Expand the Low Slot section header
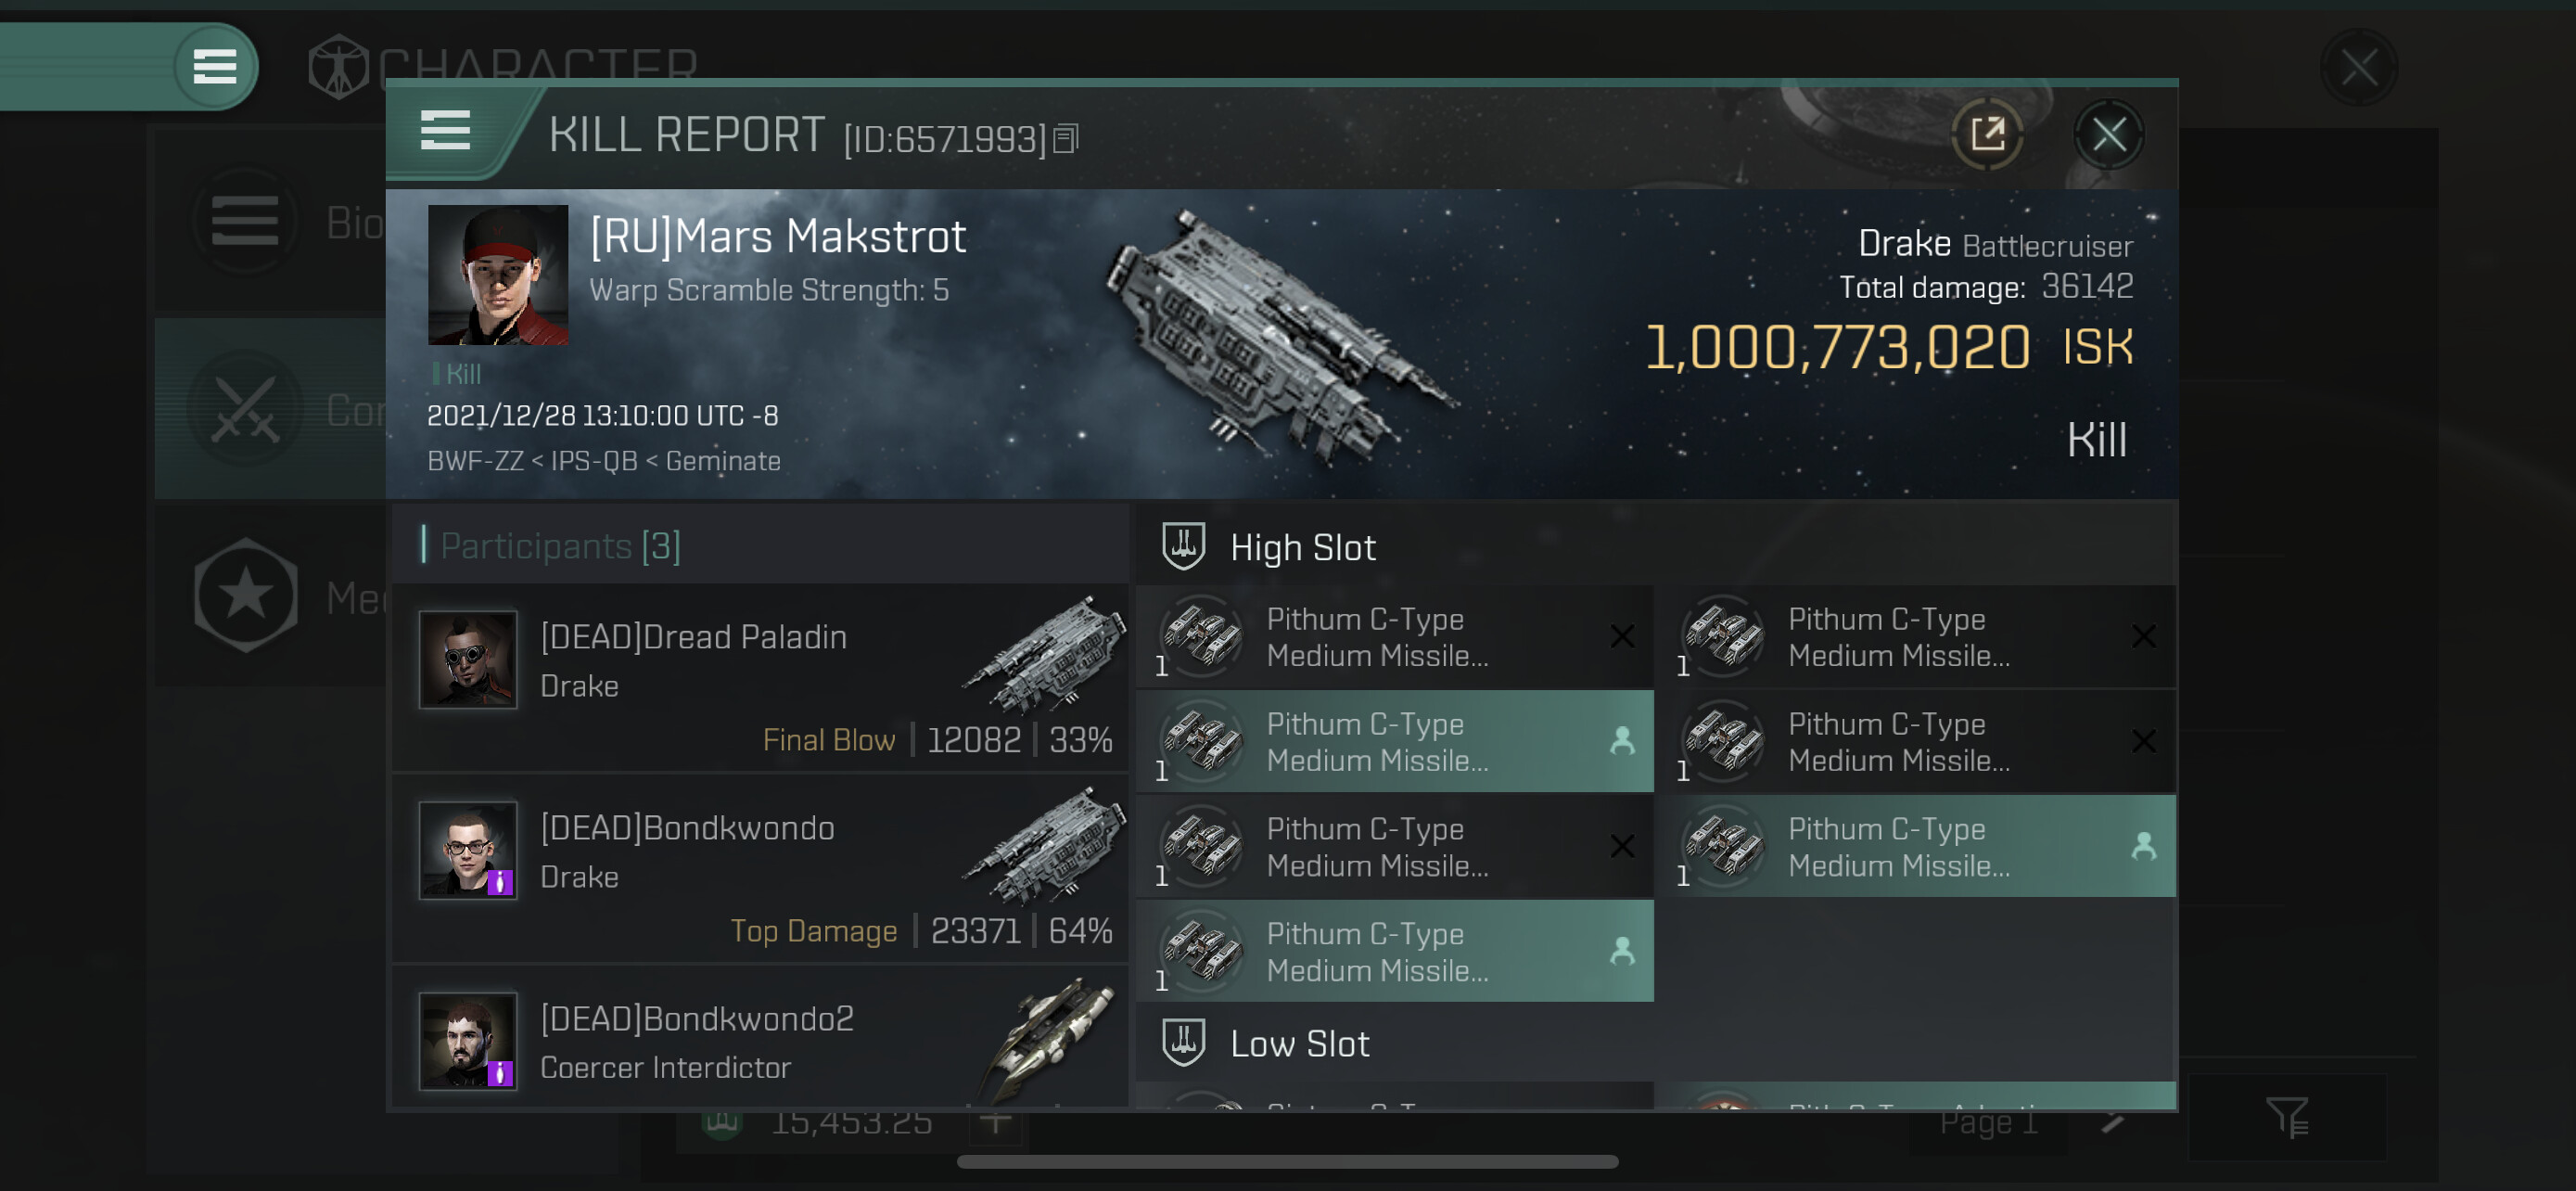The width and height of the screenshot is (2576, 1191). pyautogui.click(x=1299, y=1043)
